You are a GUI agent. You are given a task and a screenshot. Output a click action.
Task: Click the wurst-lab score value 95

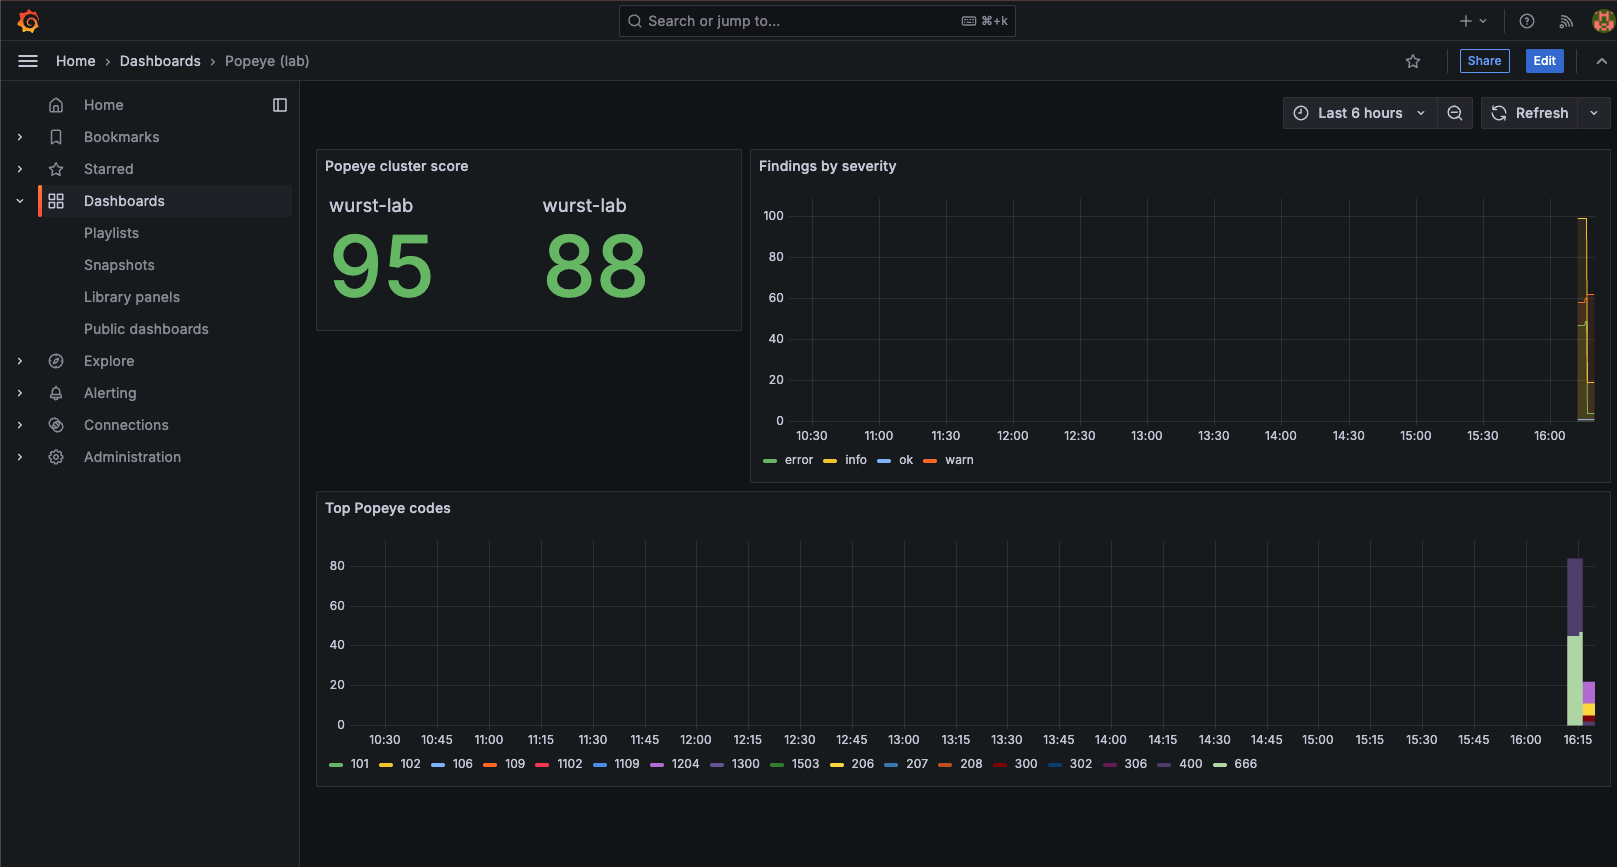tap(381, 266)
